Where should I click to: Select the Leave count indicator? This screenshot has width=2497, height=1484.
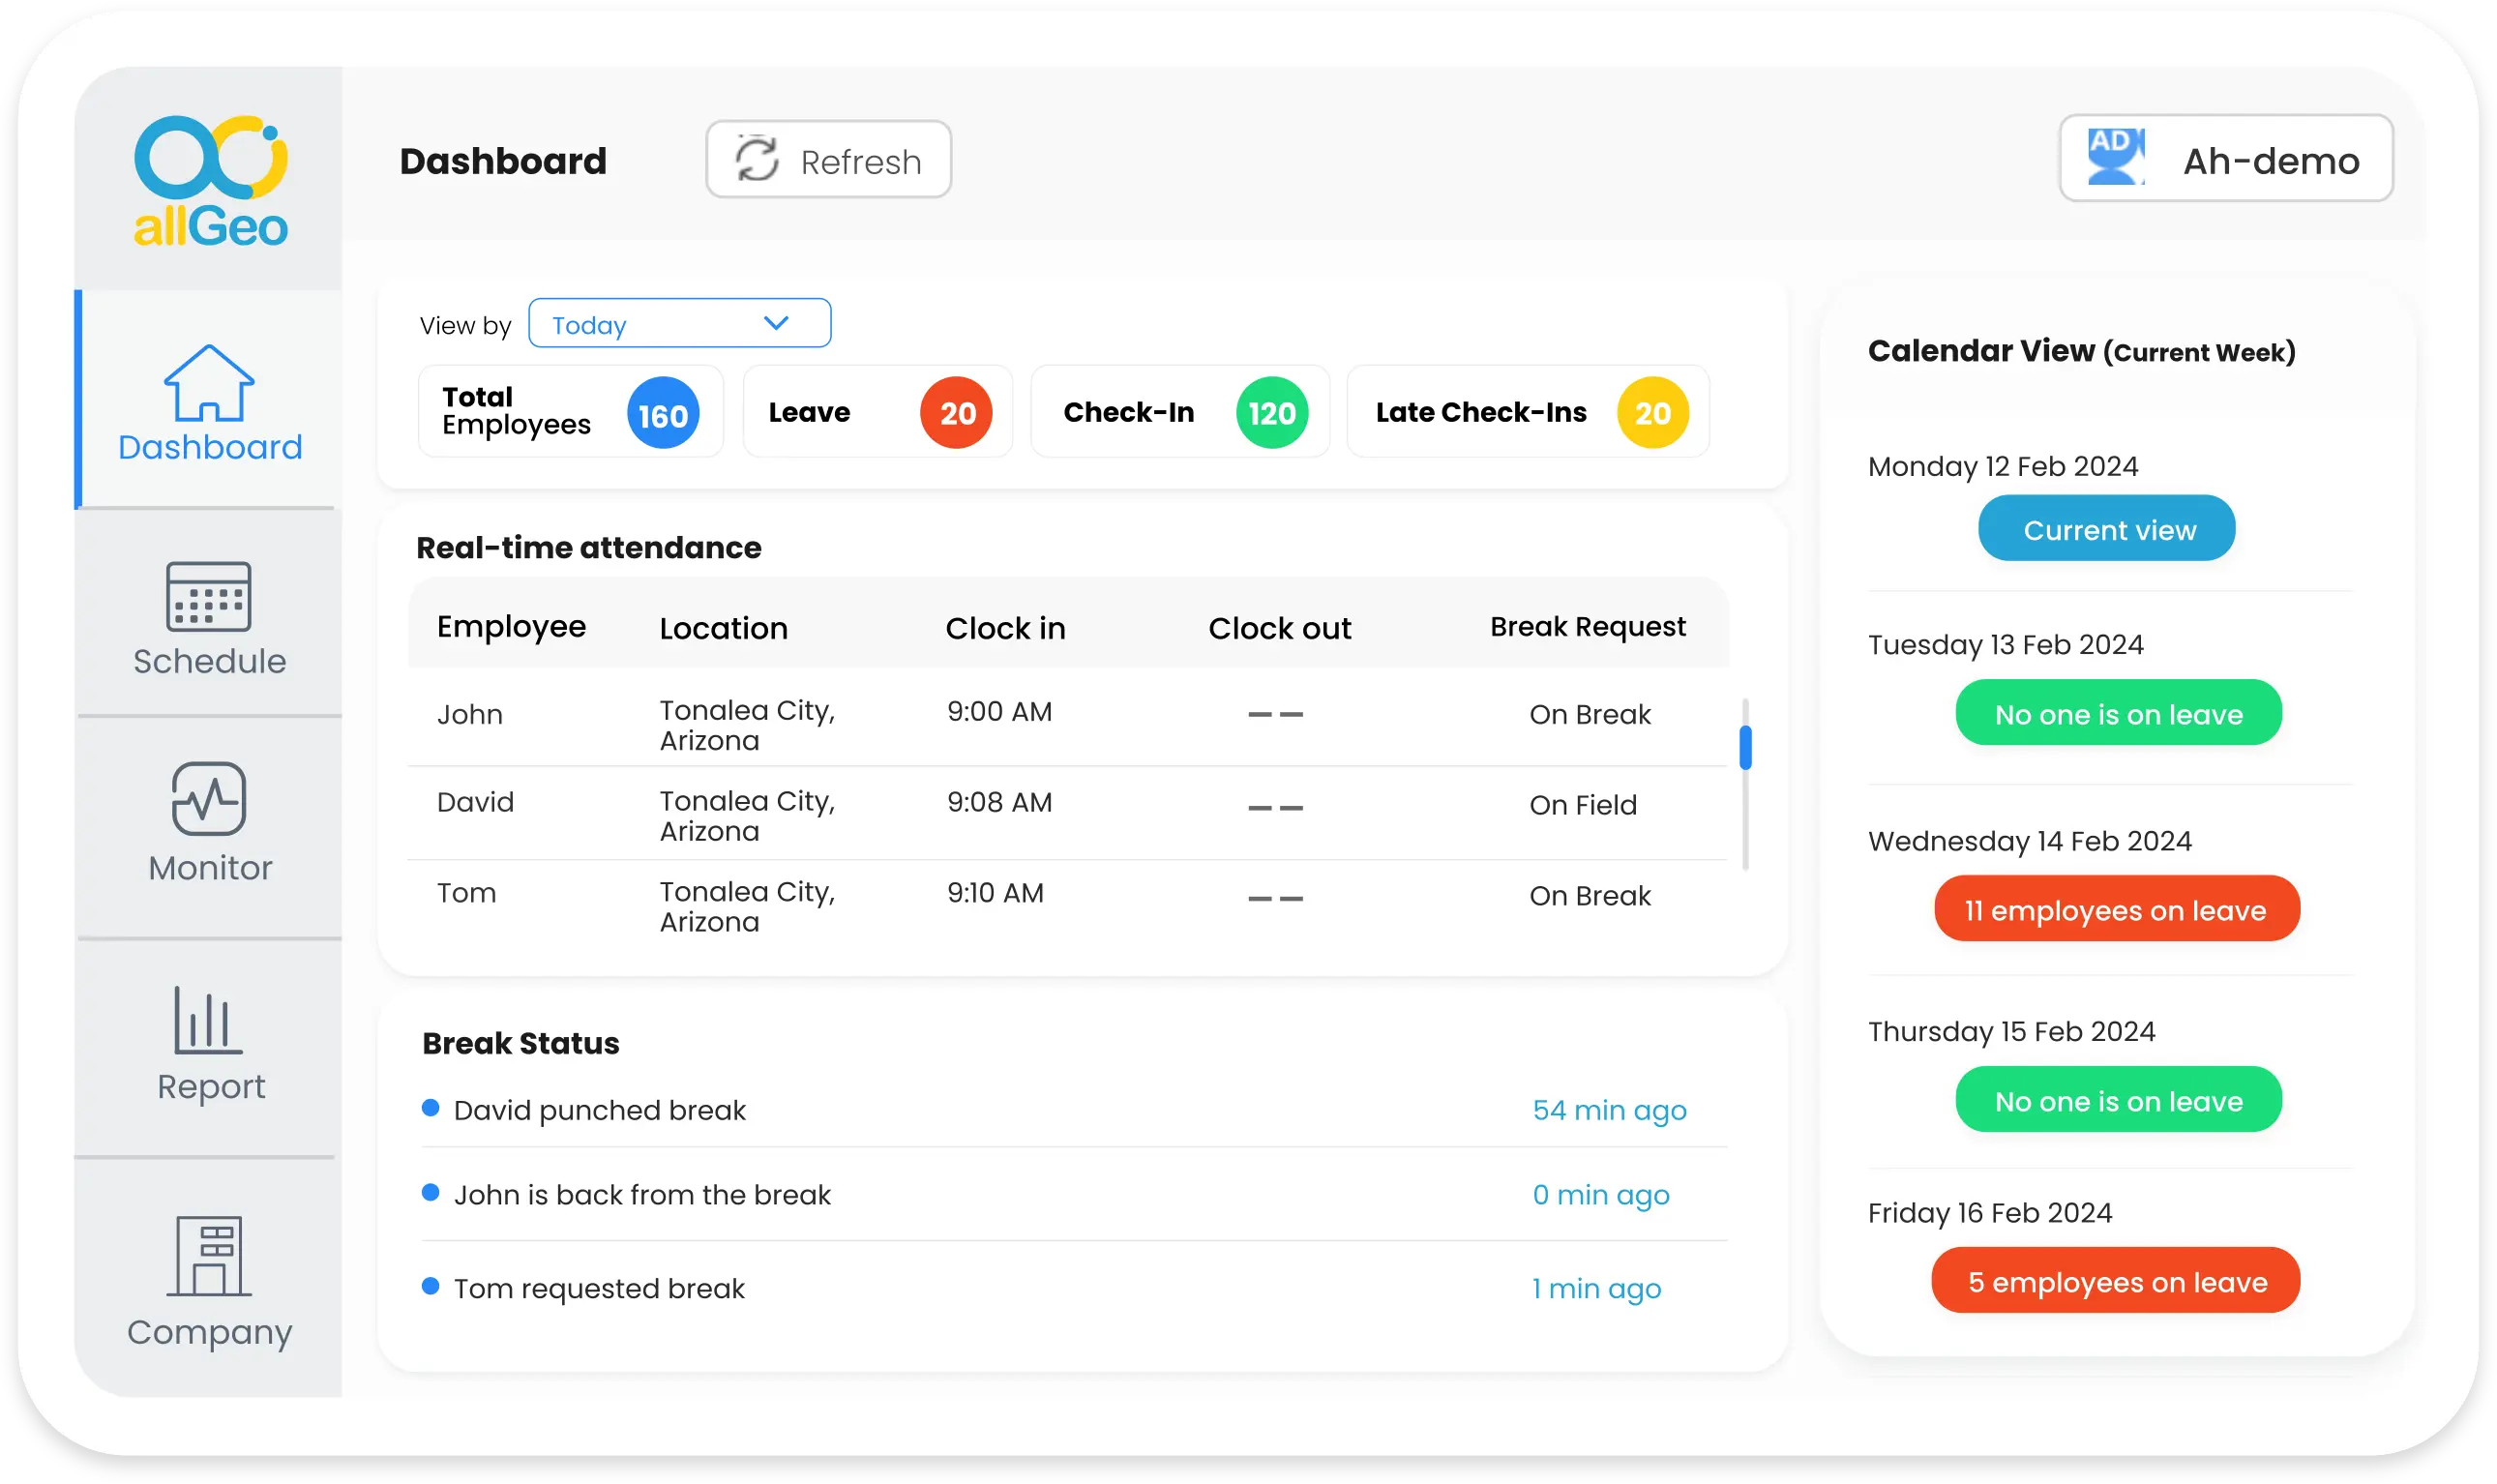click(954, 412)
